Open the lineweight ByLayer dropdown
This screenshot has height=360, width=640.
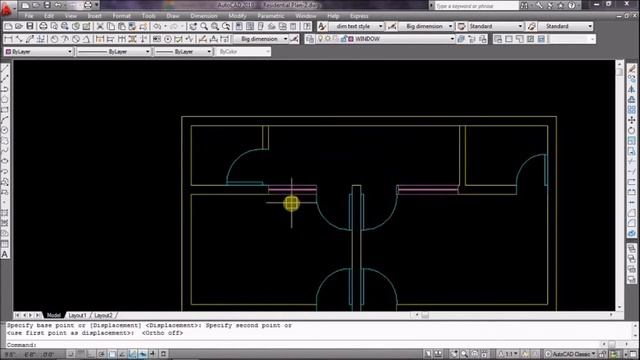tap(183, 51)
